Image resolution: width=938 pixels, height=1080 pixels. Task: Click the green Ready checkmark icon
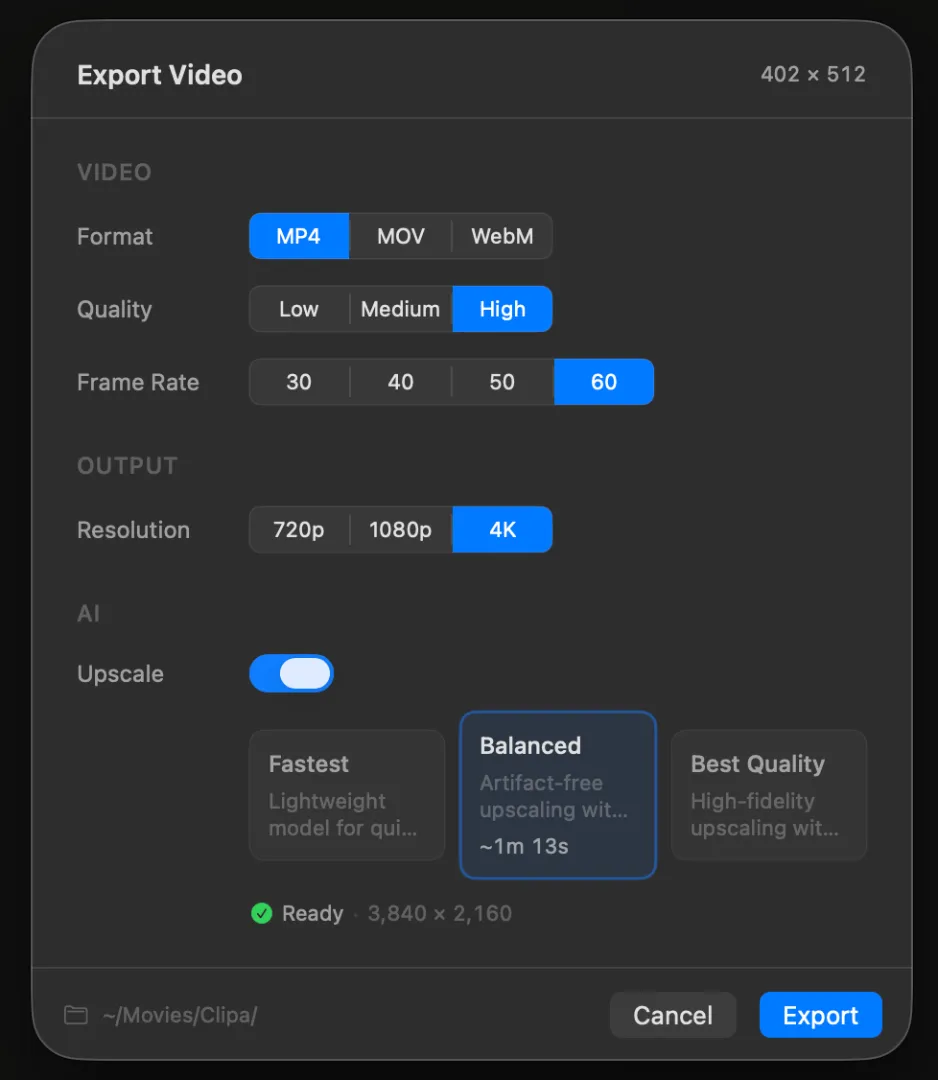tap(262, 913)
